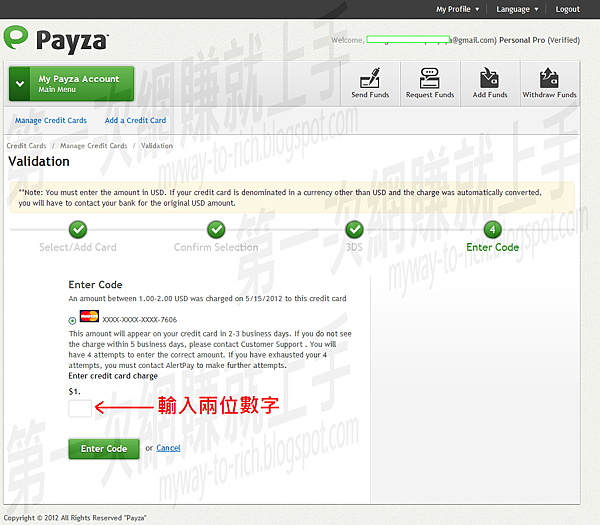The width and height of the screenshot is (600, 525).
Task: Click the Validation page heading
Action: coord(39,161)
